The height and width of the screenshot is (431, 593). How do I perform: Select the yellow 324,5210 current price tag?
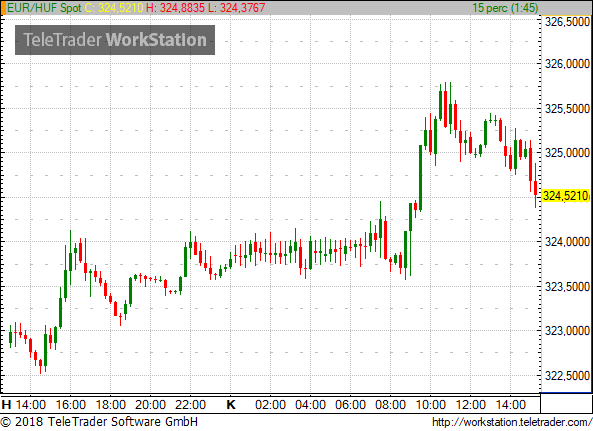(566, 196)
